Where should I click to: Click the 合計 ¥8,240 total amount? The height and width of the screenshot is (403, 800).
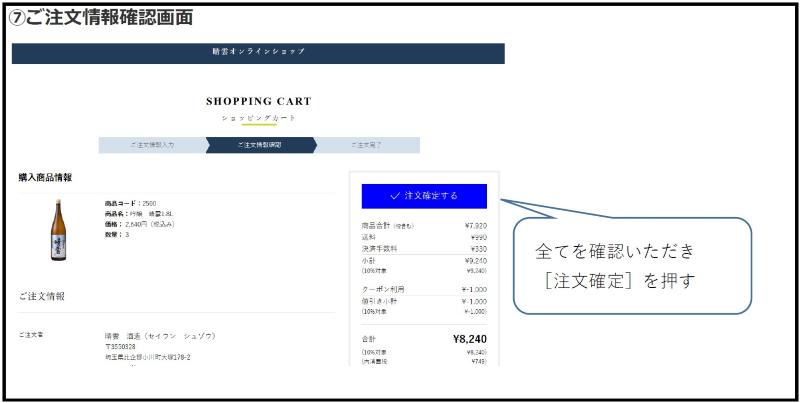click(x=467, y=339)
